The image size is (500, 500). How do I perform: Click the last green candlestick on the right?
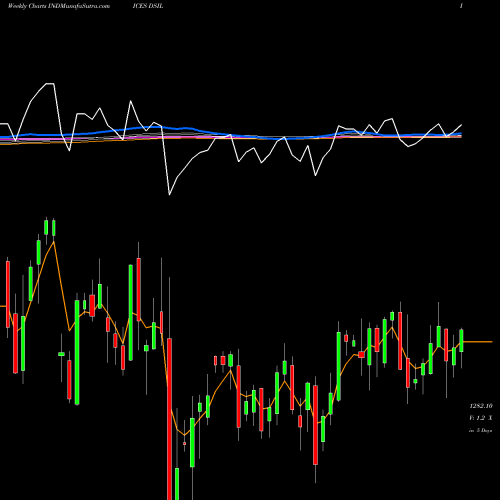(x=461, y=341)
